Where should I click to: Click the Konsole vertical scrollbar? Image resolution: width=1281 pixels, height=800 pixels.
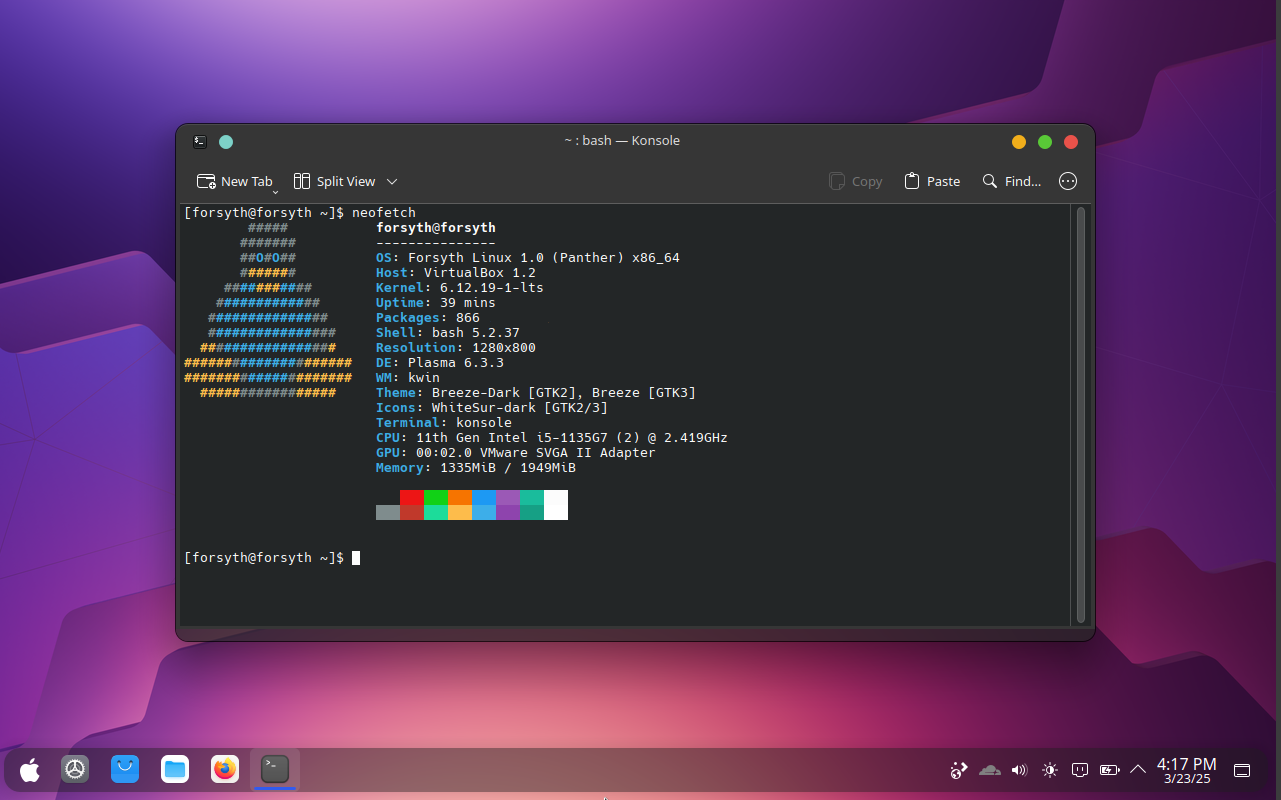coord(1080,414)
